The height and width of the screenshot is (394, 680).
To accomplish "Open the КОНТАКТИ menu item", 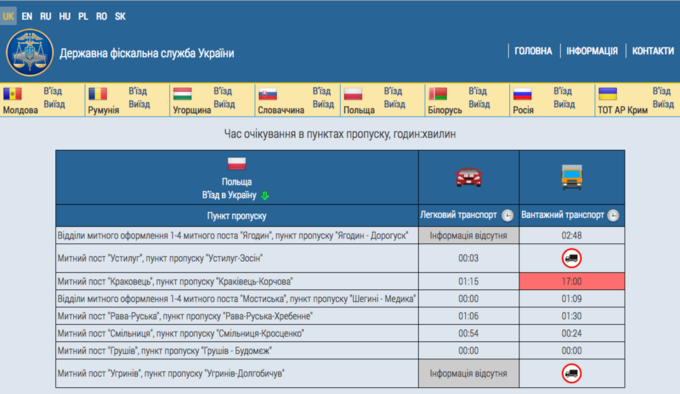I will click(653, 51).
